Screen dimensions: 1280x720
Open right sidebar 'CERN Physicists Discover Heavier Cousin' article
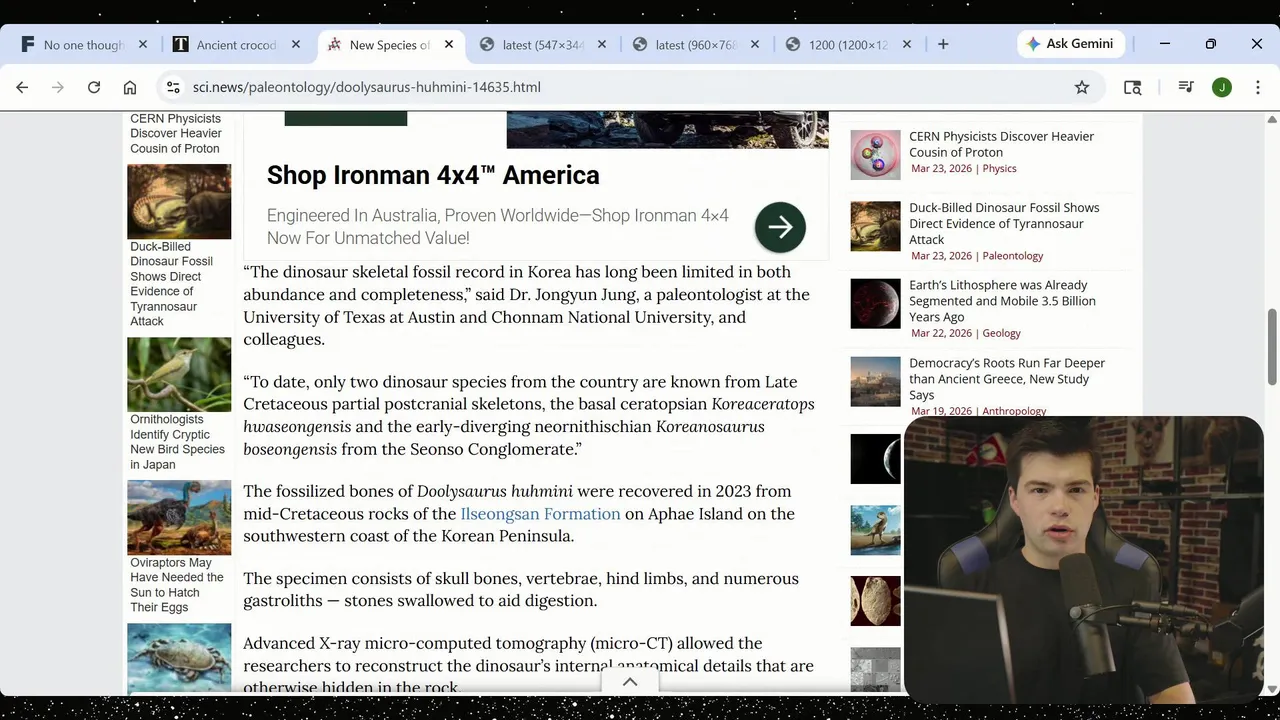1001,144
